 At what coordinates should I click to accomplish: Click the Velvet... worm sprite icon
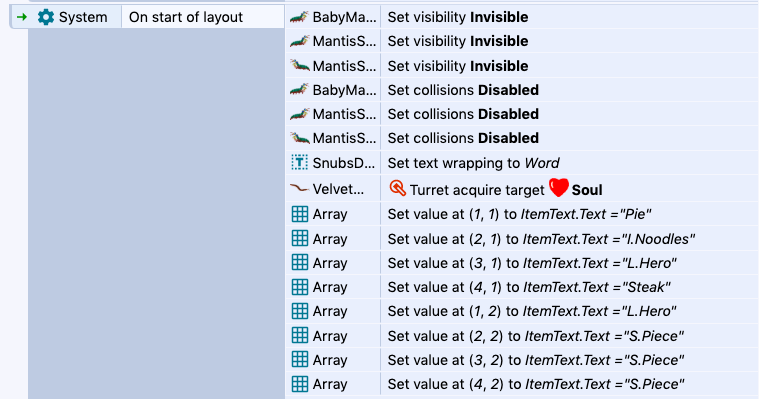tap(299, 188)
